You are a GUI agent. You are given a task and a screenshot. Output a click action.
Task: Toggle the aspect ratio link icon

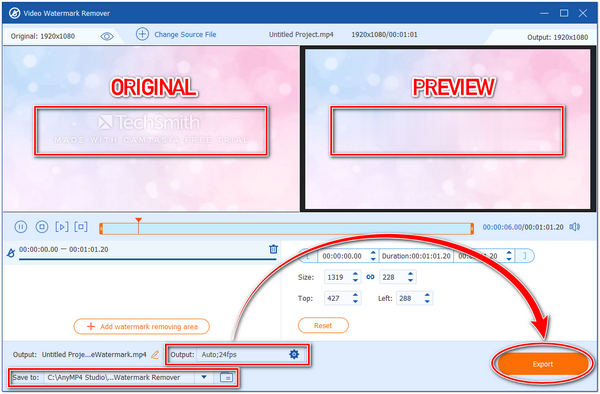coord(370,277)
